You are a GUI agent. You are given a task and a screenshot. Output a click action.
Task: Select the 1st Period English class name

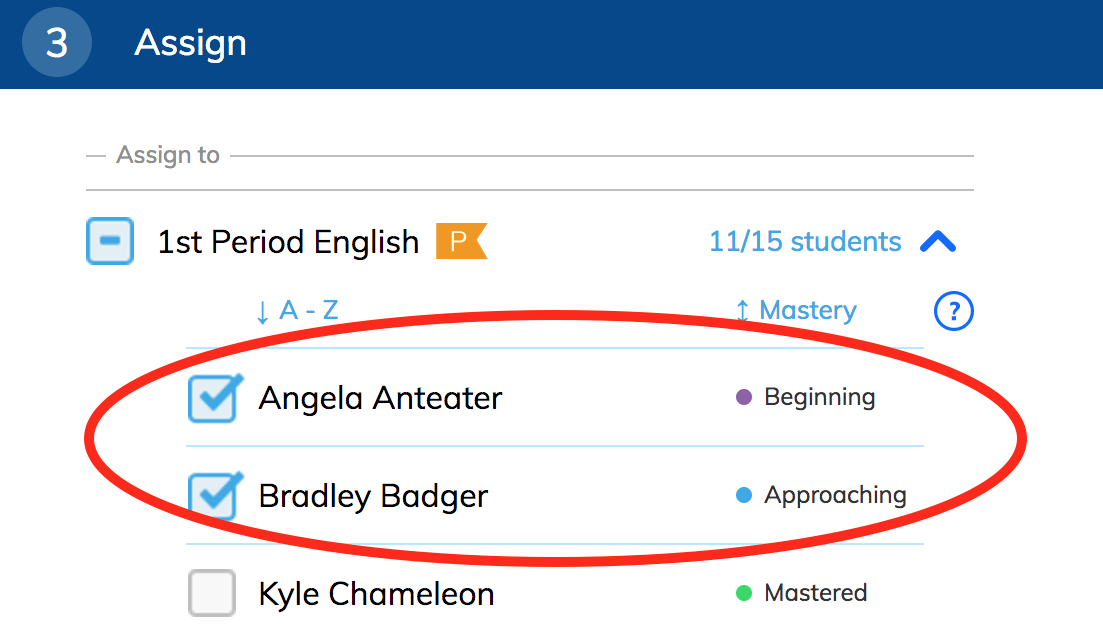click(x=288, y=241)
